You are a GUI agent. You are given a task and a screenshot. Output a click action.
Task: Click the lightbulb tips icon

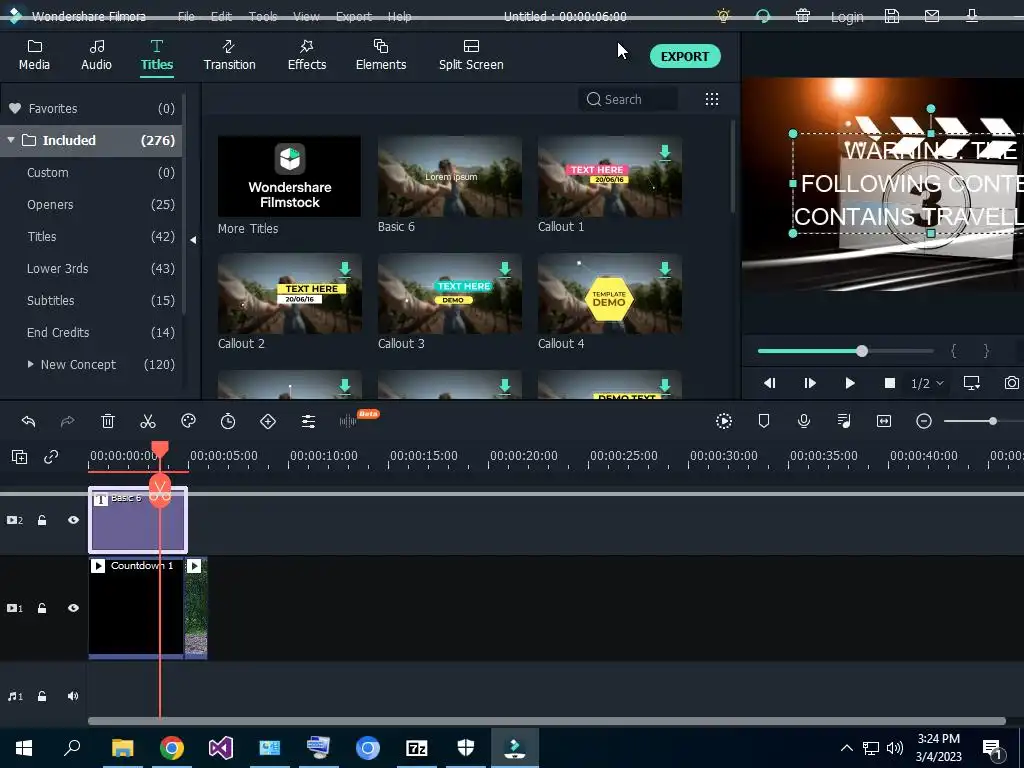click(723, 16)
